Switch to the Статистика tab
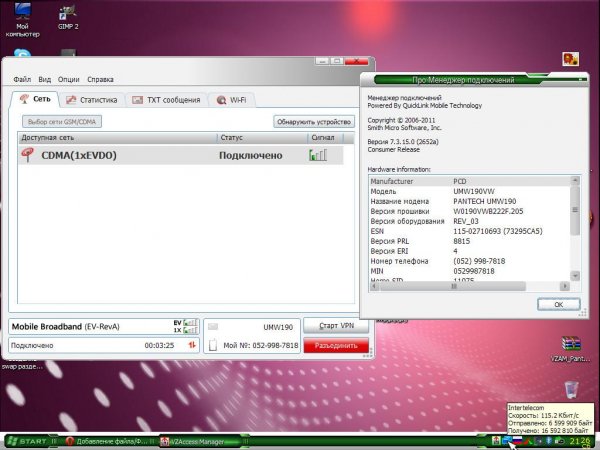The image size is (600, 450). (x=92, y=100)
